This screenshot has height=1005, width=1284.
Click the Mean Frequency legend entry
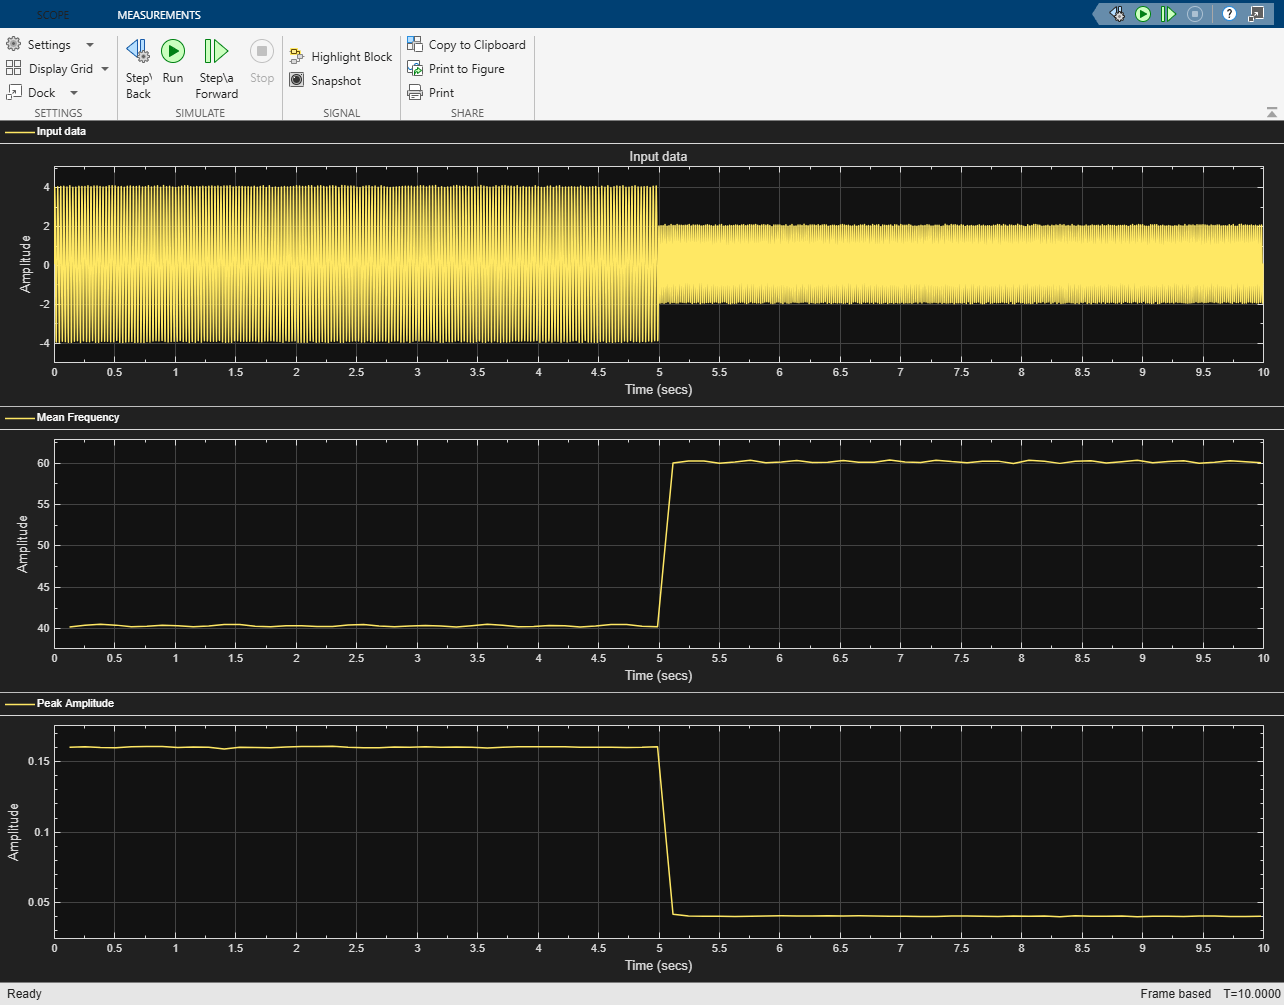tap(77, 417)
